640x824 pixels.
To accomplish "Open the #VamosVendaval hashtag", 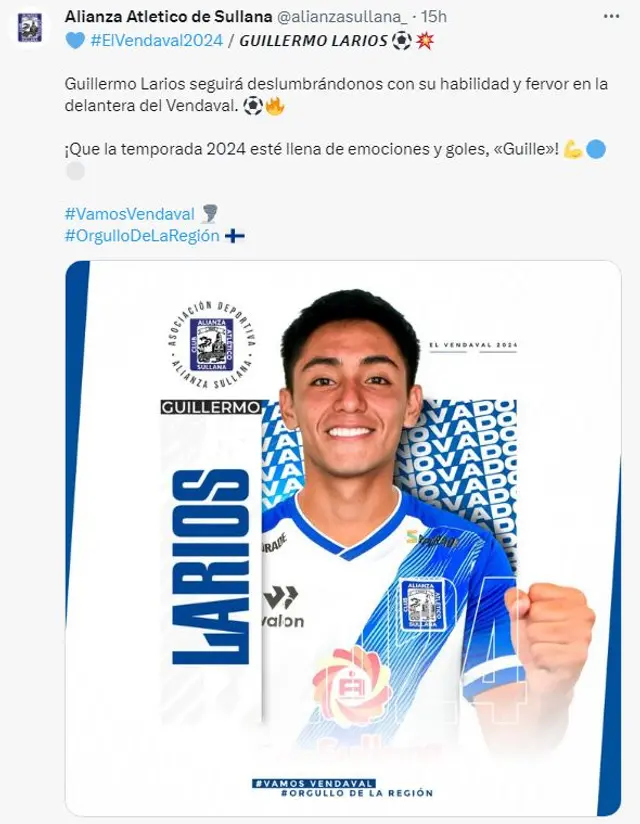I will click(130, 214).
